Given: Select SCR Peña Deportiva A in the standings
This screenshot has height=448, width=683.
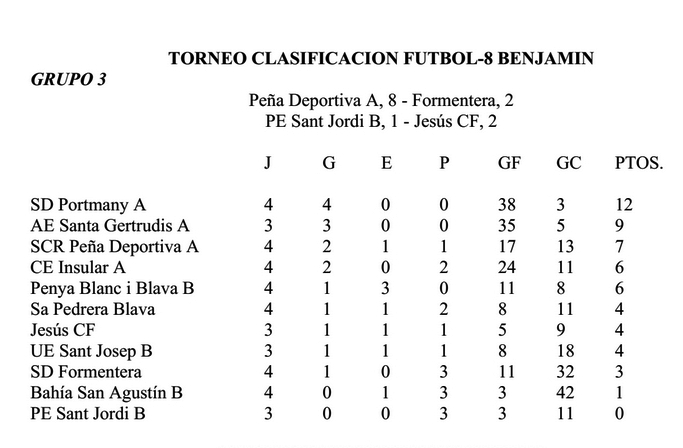Looking at the screenshot, I should 115,247.
